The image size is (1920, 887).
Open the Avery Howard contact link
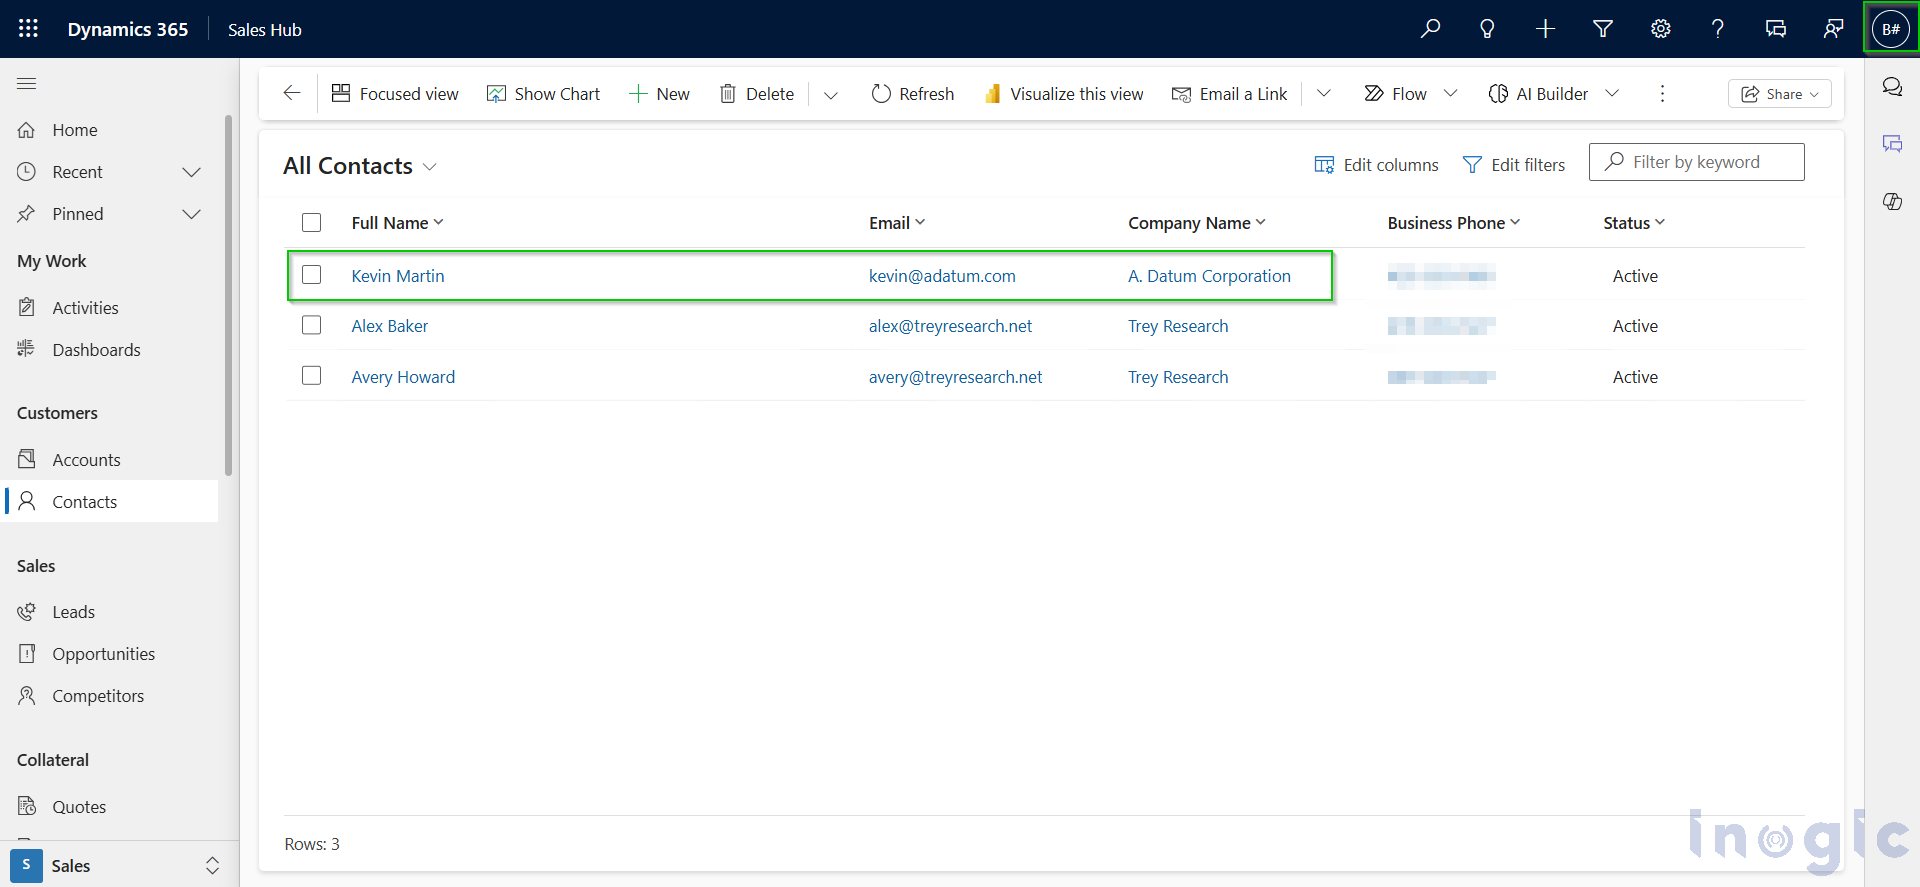[403, 377]
